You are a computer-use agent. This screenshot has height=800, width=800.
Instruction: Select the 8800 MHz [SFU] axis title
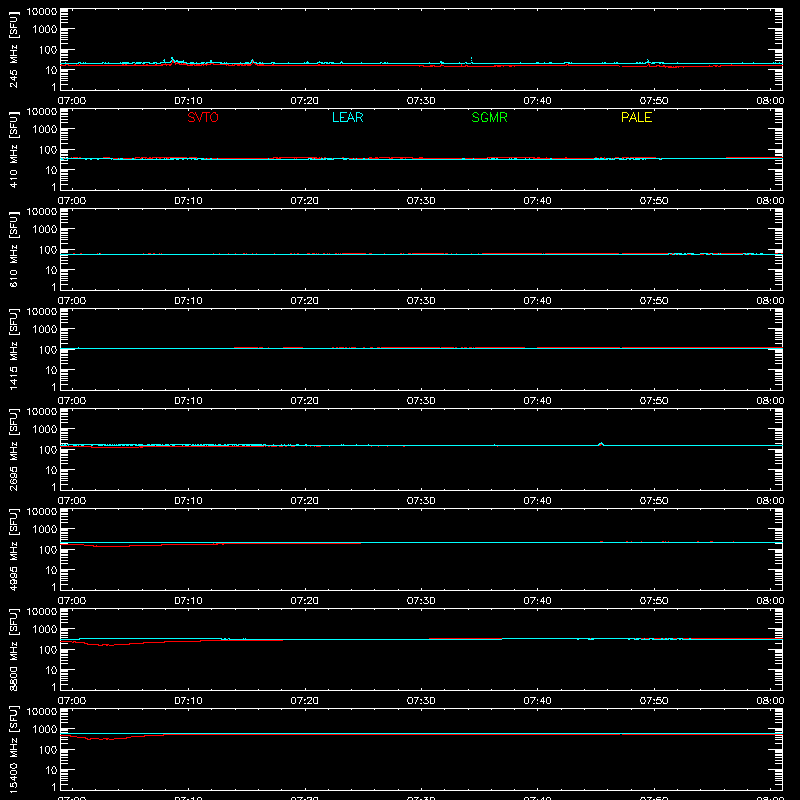(13, 649)
